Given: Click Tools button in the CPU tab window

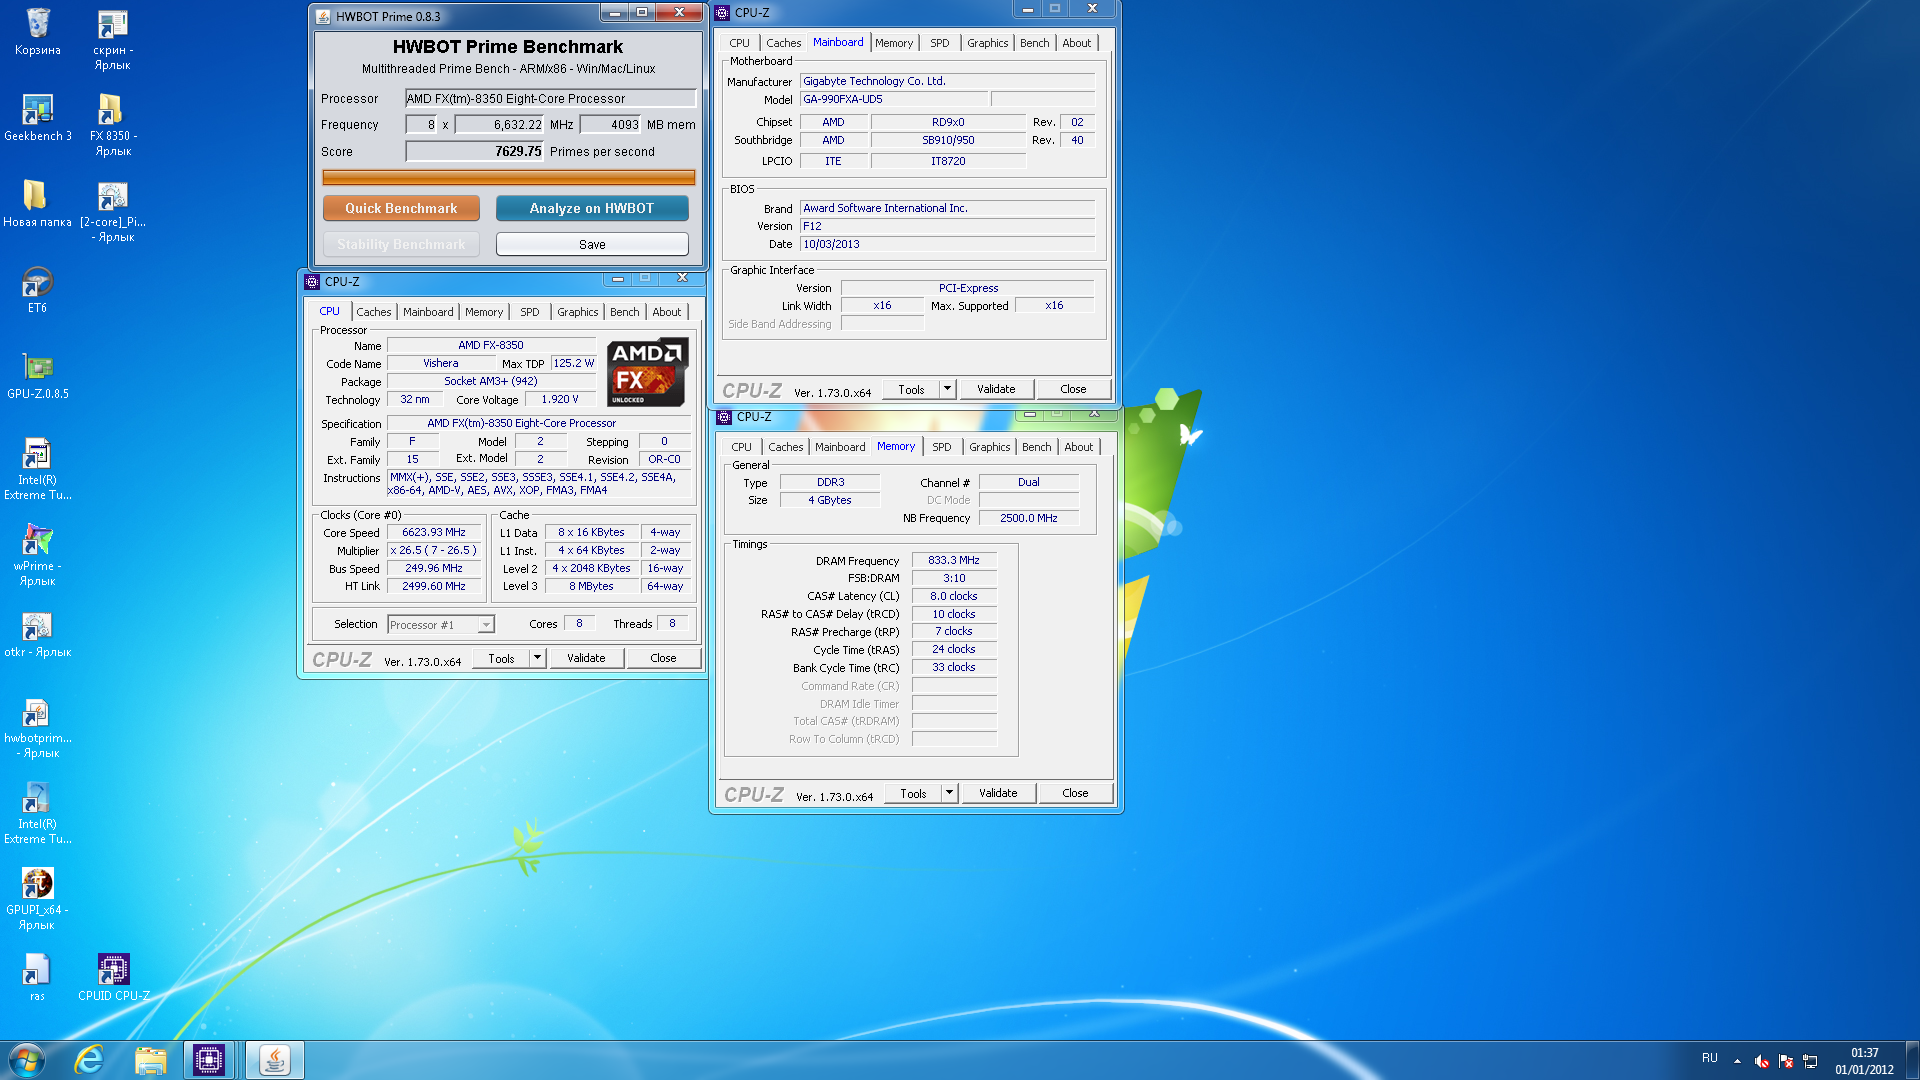Looking at the screenshot, I should pos(501,658).
